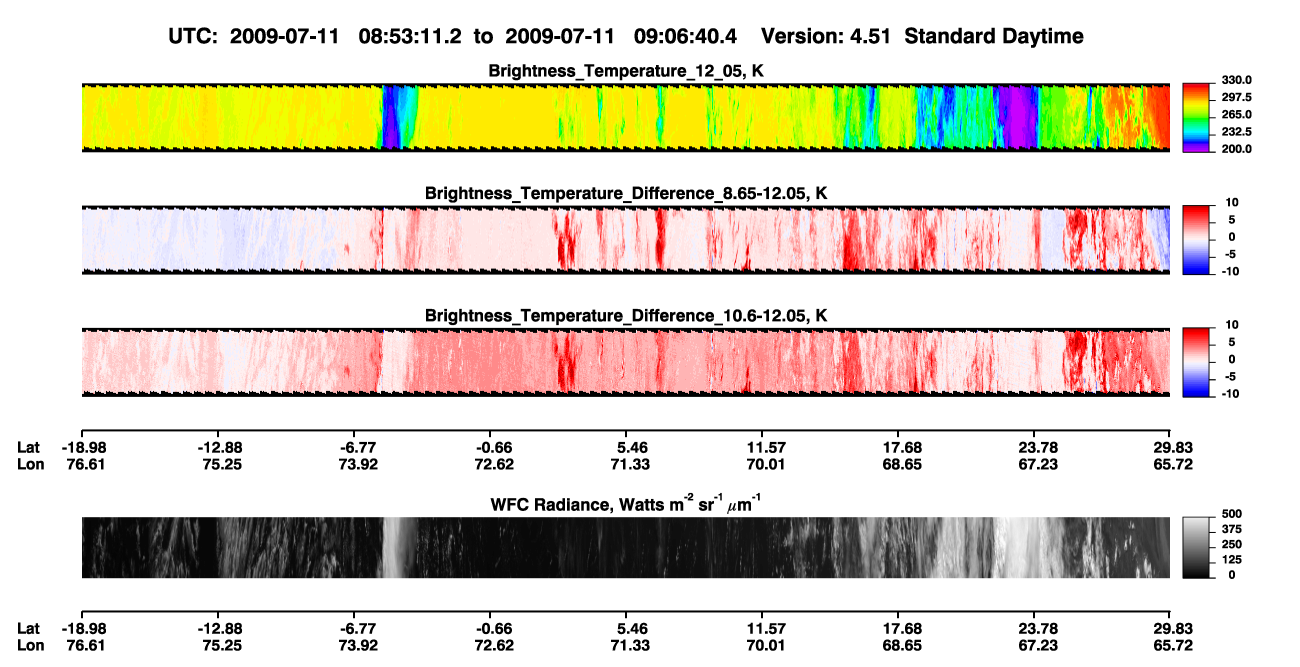The height and width of the screenshot is (667, 1300).
Task: Click the 'UTC:' label in the header
Action: point(194,37)
